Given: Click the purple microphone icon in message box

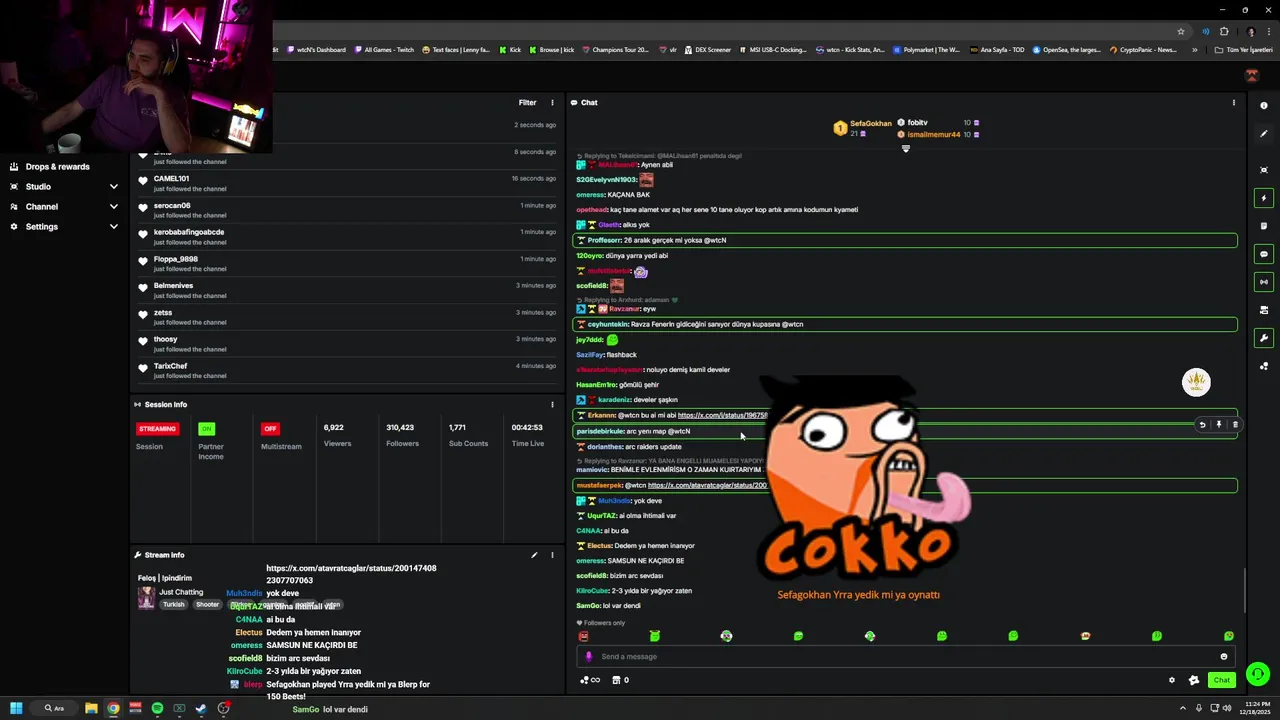Looking at the screenshot, I should pos(588,657).
